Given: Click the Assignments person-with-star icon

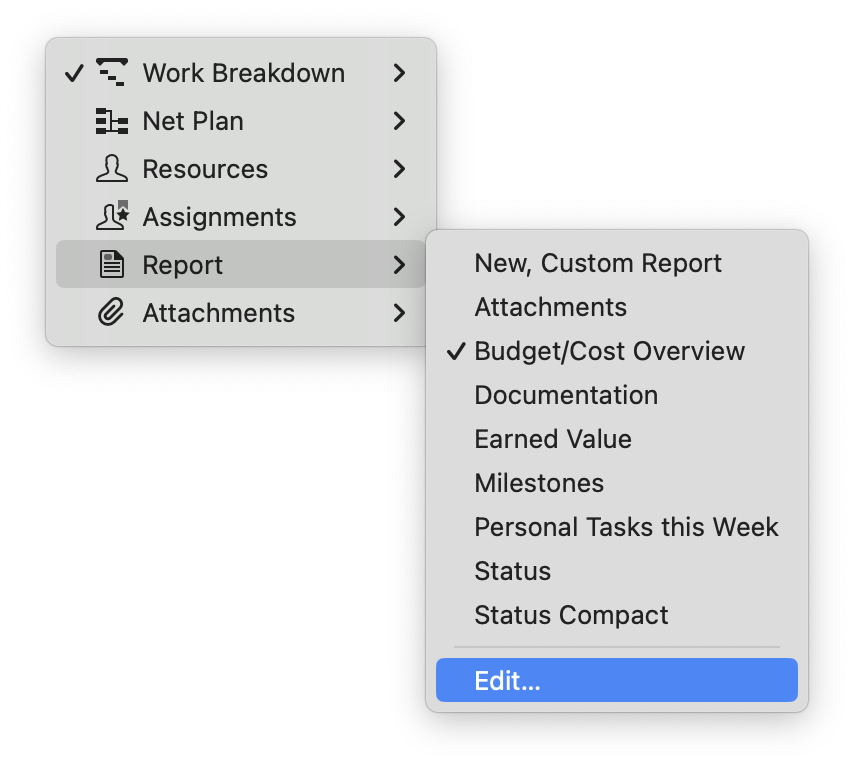Looking at the screenshot, I should coord(113,216).
